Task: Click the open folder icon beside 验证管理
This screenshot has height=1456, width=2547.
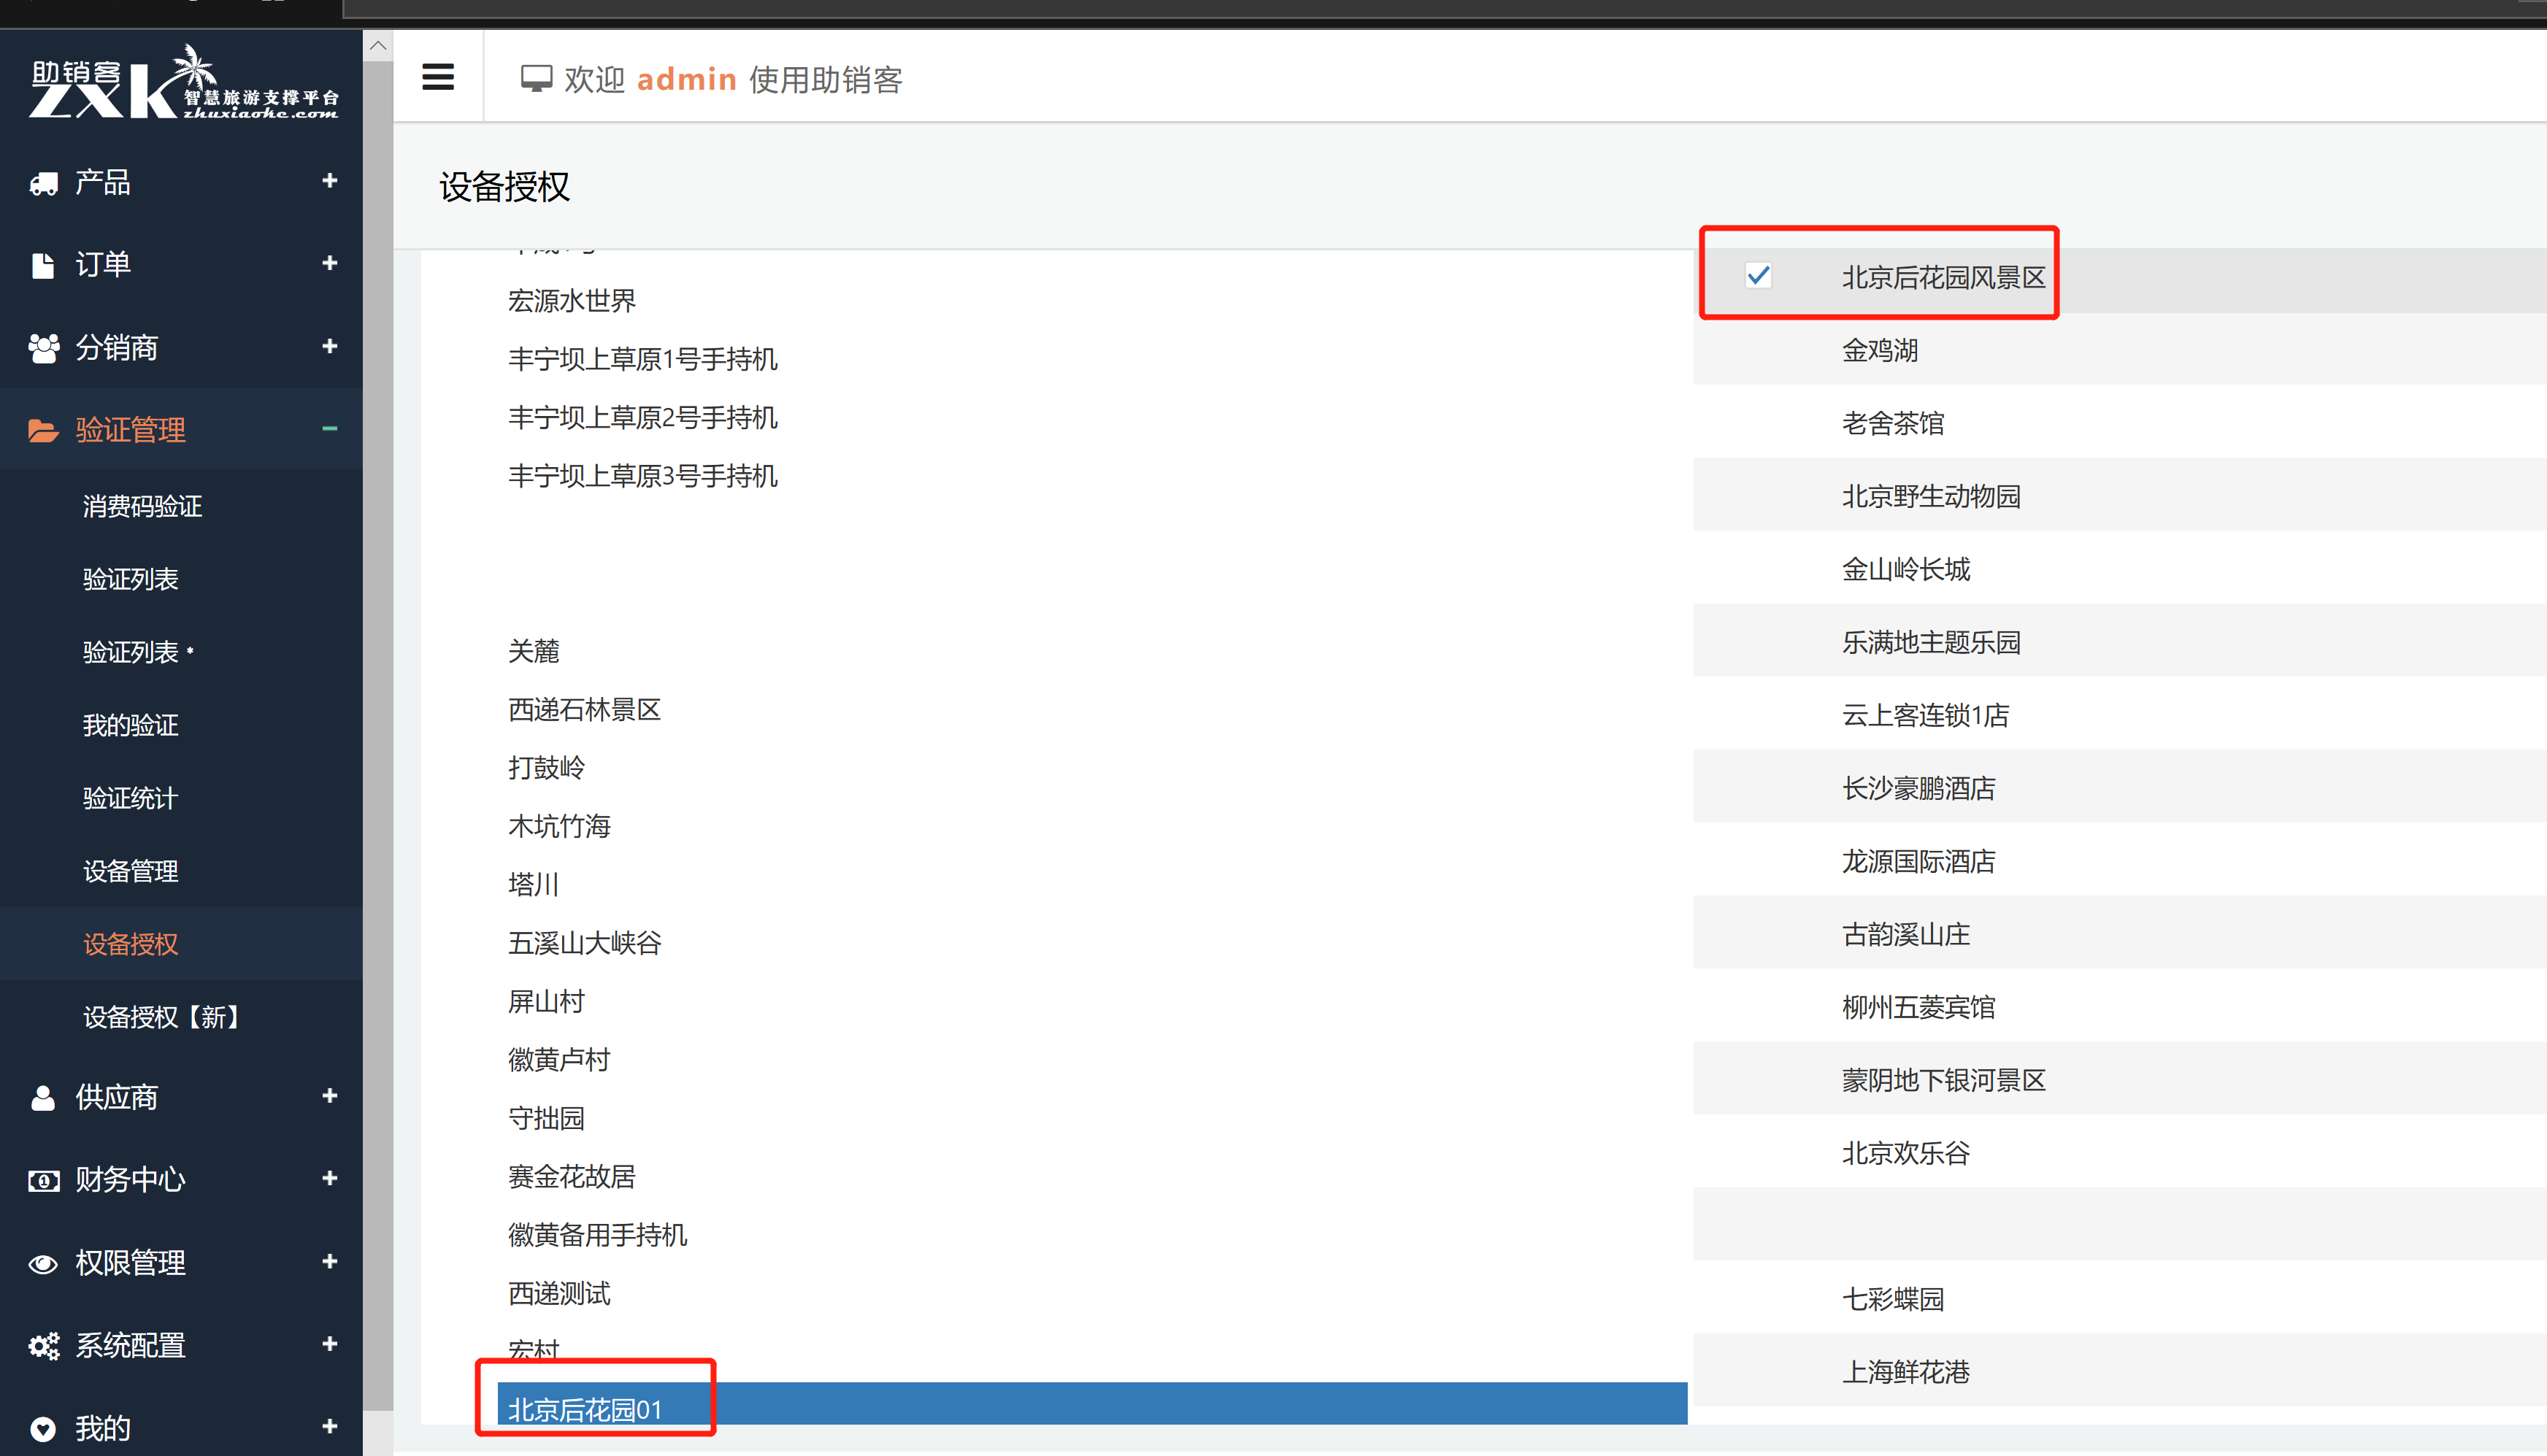Action: pyautogui.click(x=43, y=431)
